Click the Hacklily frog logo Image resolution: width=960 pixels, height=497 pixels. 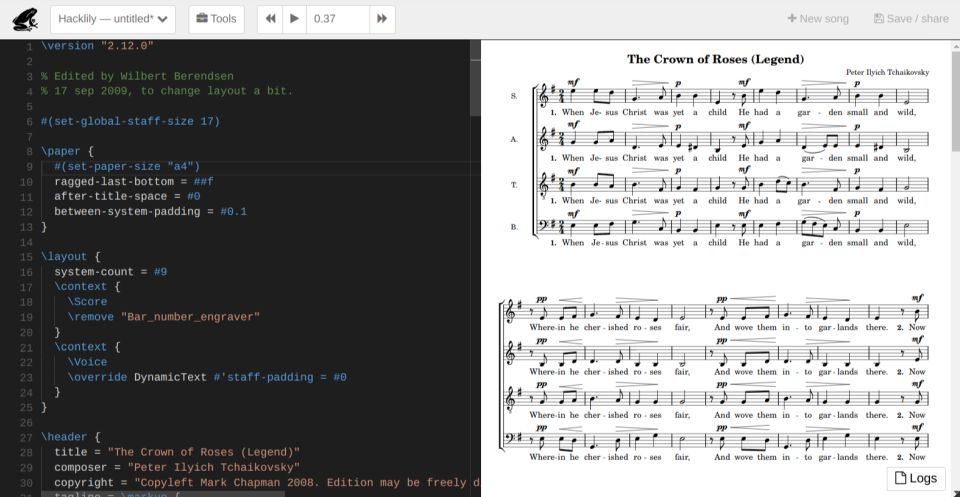[24, 19]
